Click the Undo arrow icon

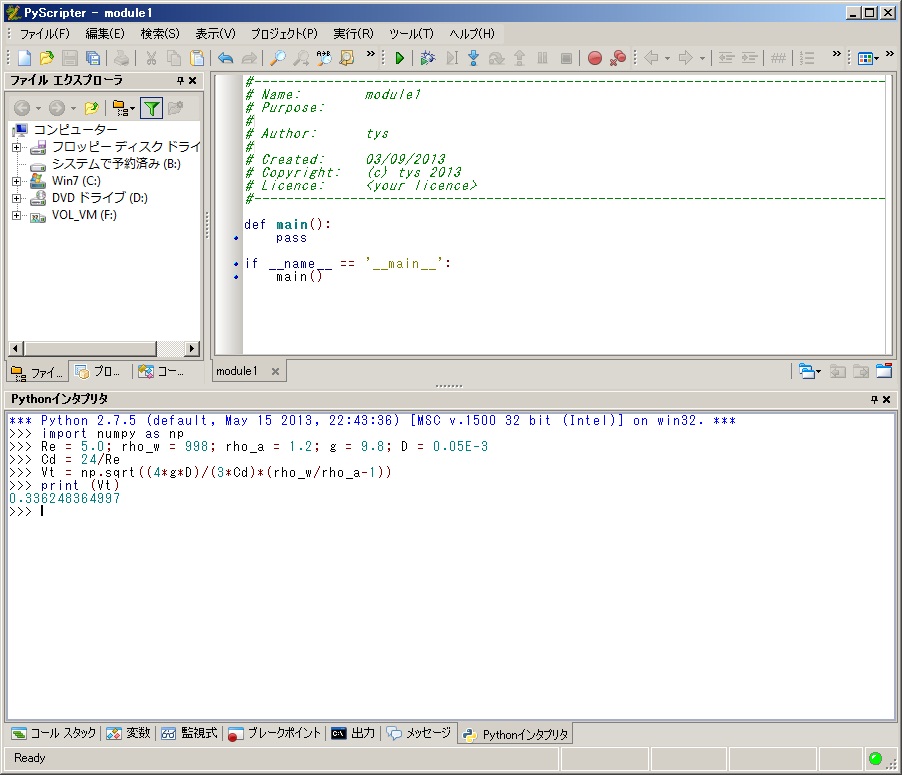pos(225,58)
